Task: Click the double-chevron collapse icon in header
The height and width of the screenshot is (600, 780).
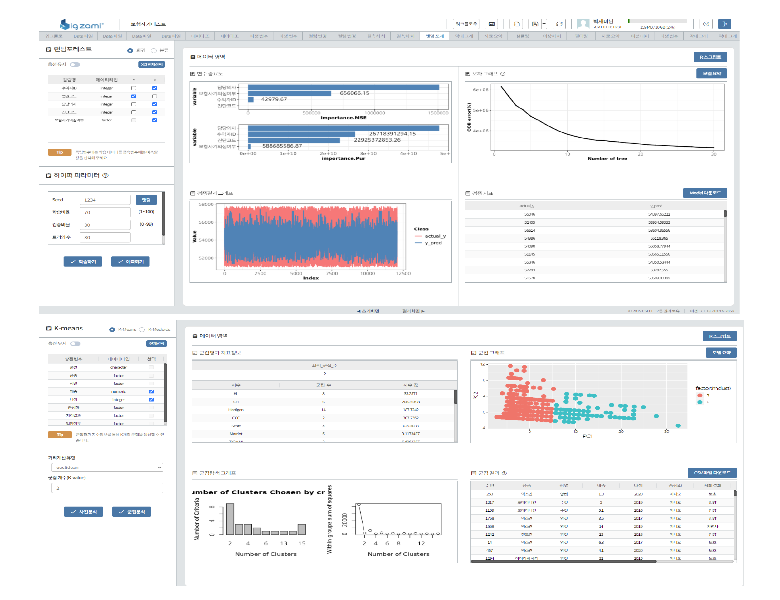Action: [706, 23]
